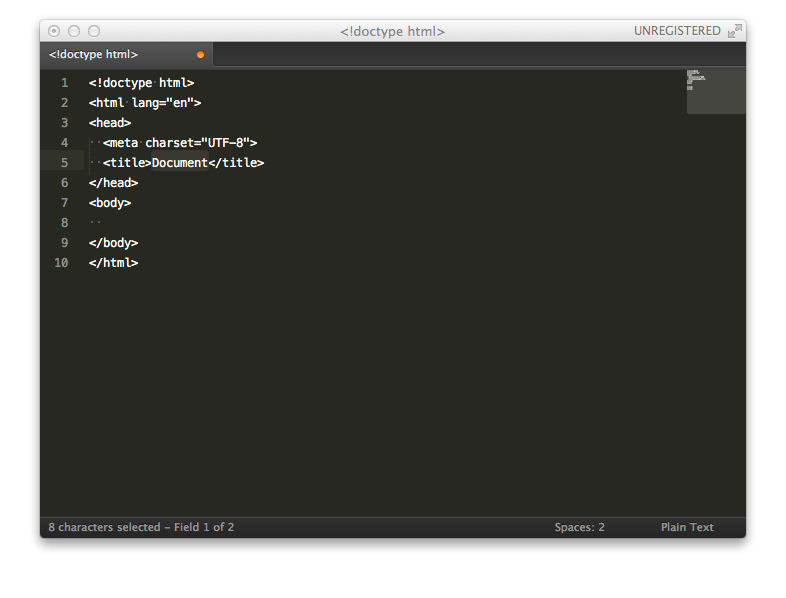Screen dimensions: 786x598
Task: Click the '<meta charset="UTF-8">' line
Action: pyautogui.click(x=180, y=143)
